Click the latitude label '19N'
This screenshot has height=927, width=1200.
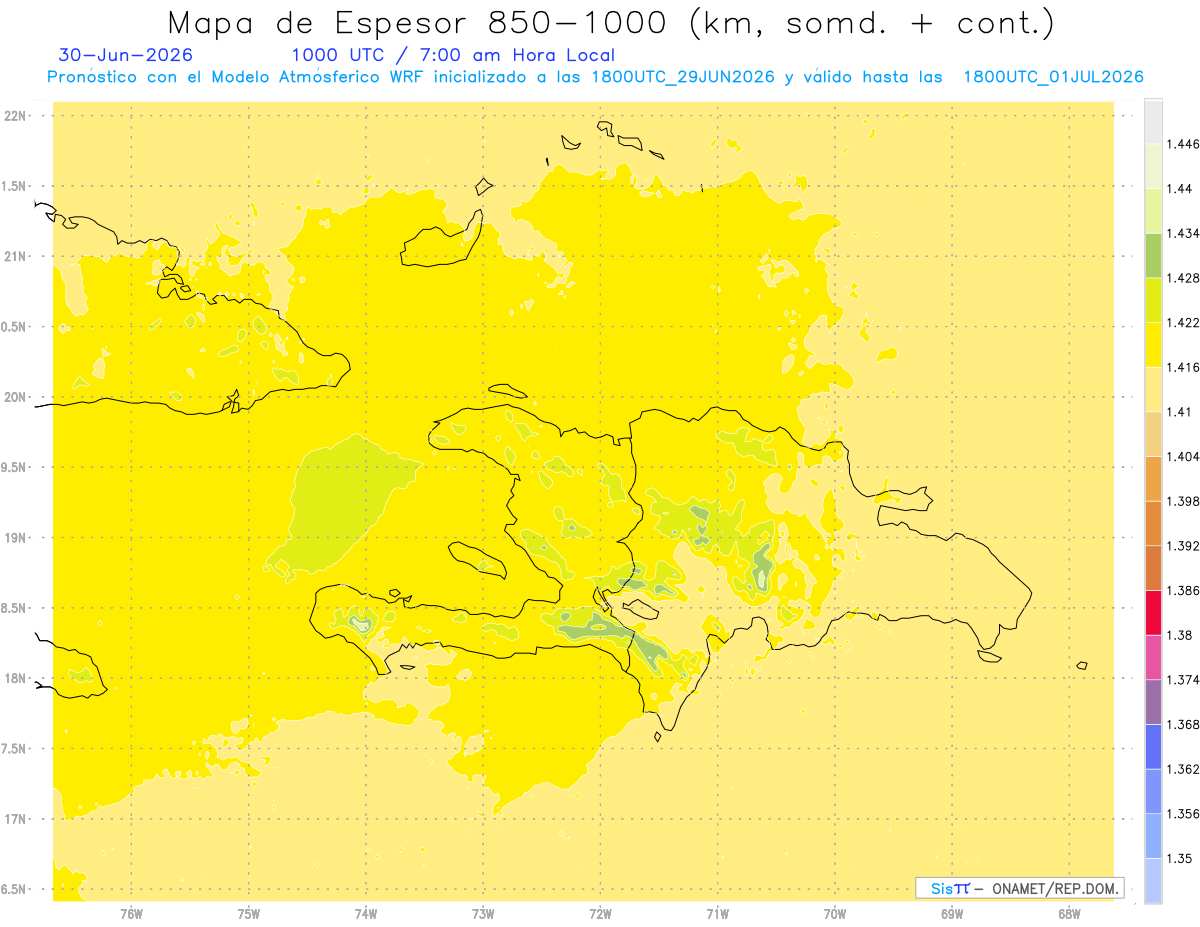click(x=17, y=537)
